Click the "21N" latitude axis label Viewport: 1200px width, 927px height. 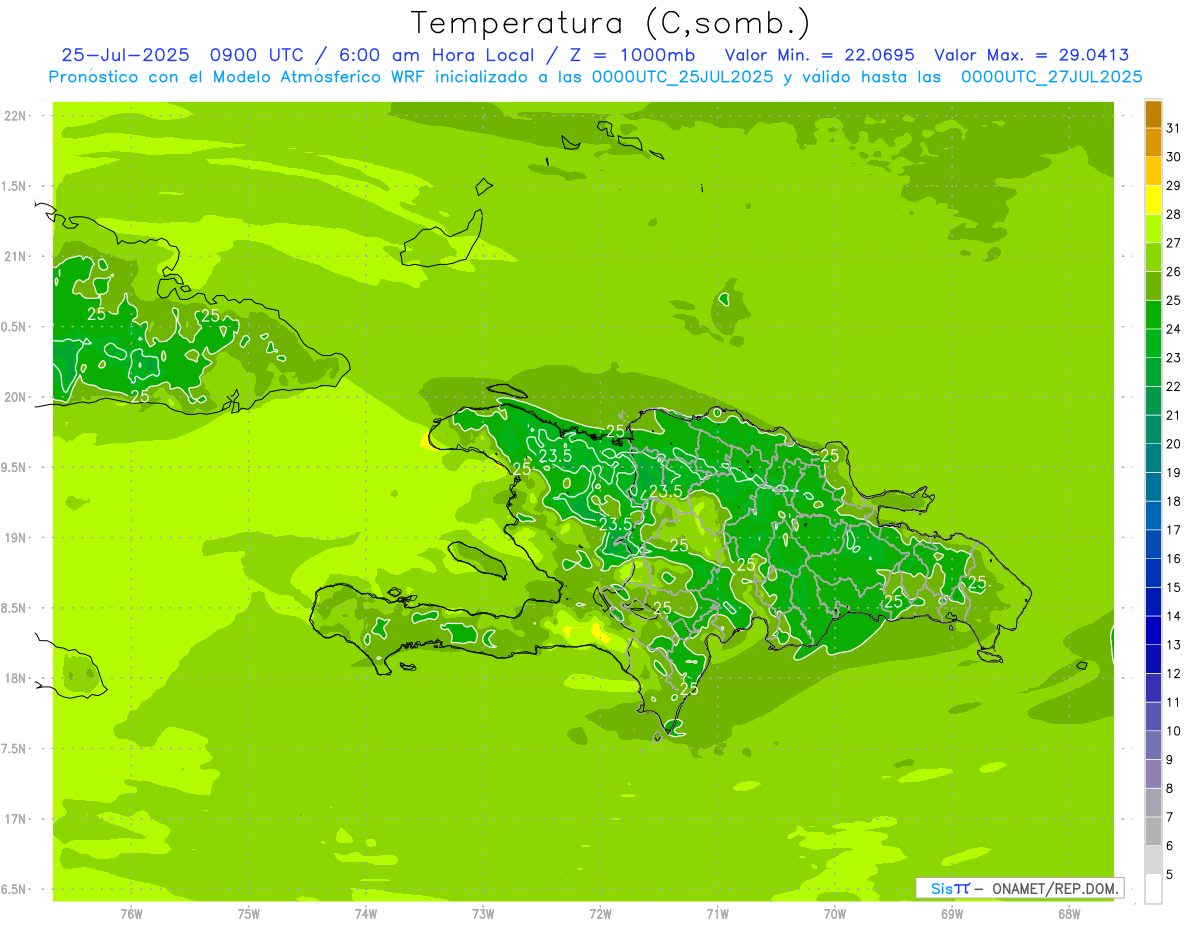[14, 256]
